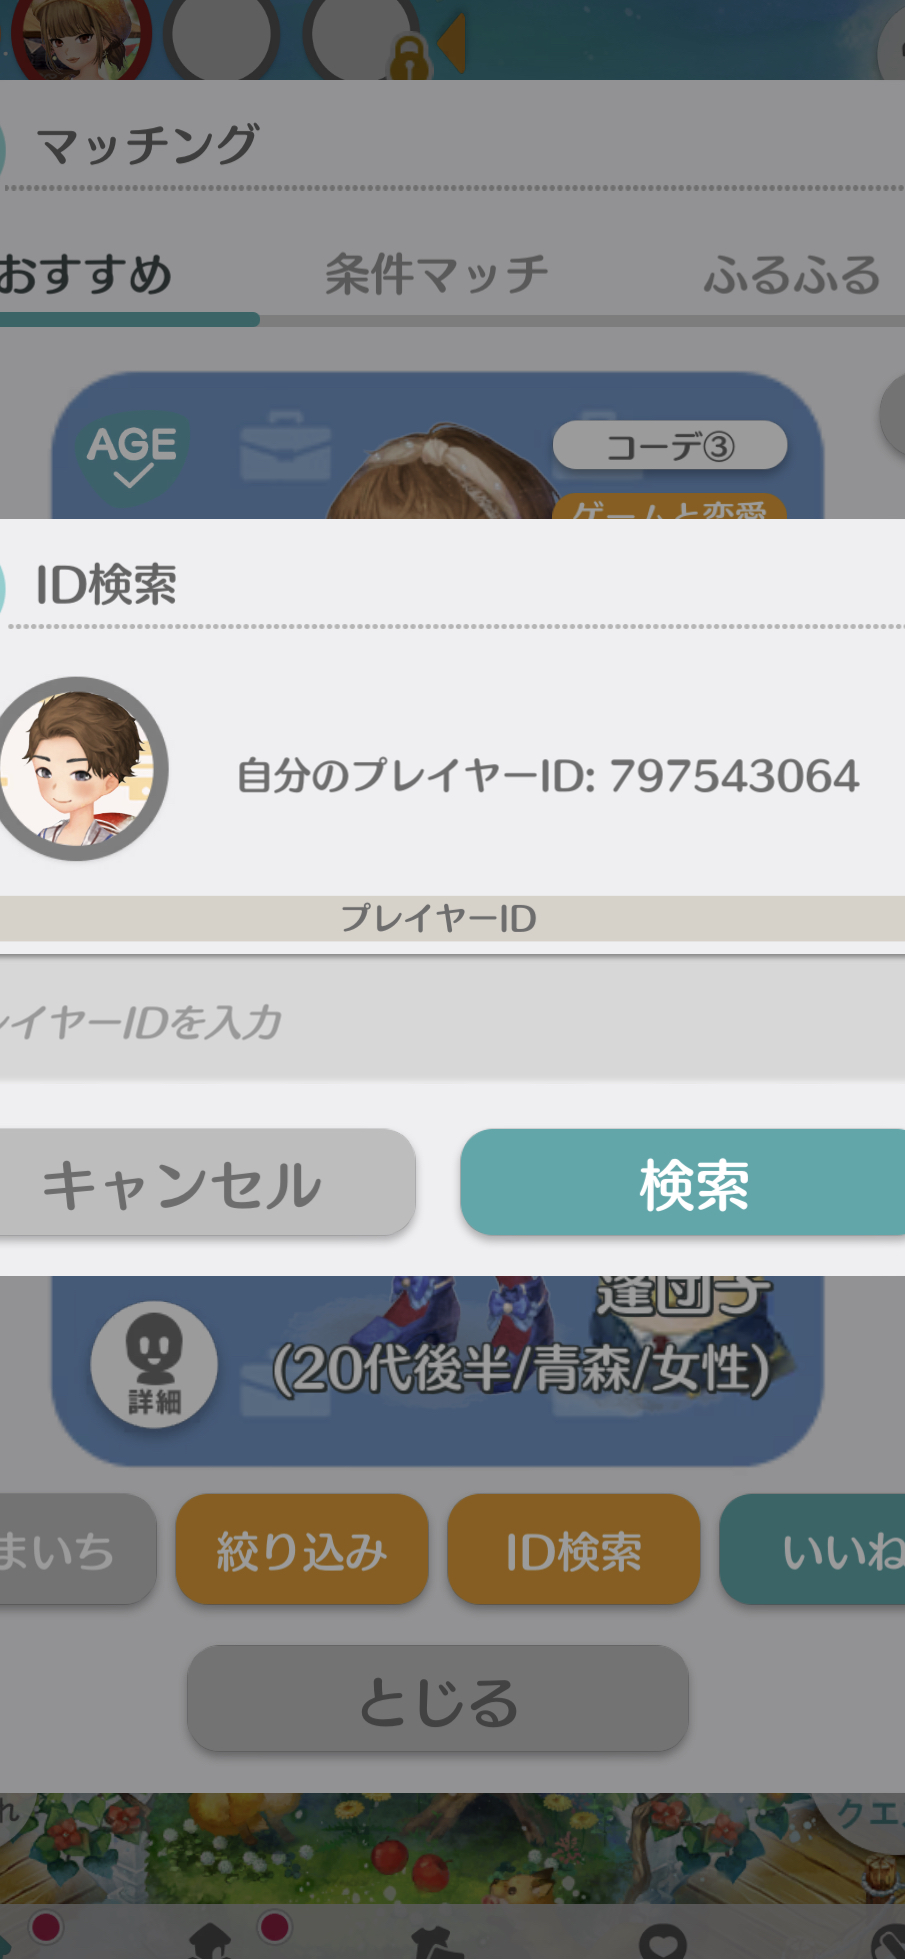Tap the orange ID検索 button
This screenshot has width=905, height=1959.
click(x=573, y=1549)
